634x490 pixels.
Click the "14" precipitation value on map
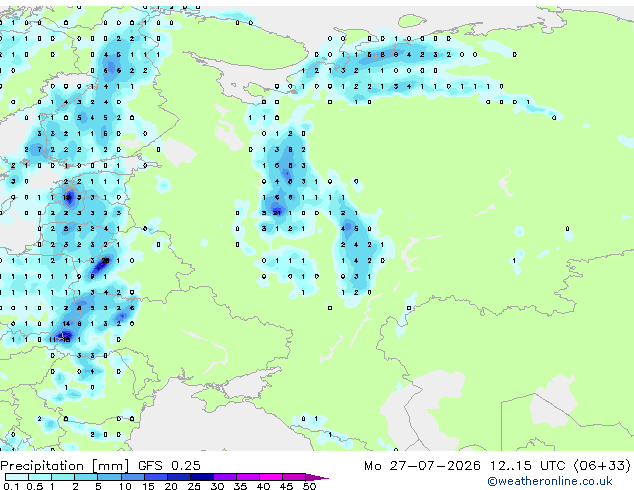coord(66,323)
